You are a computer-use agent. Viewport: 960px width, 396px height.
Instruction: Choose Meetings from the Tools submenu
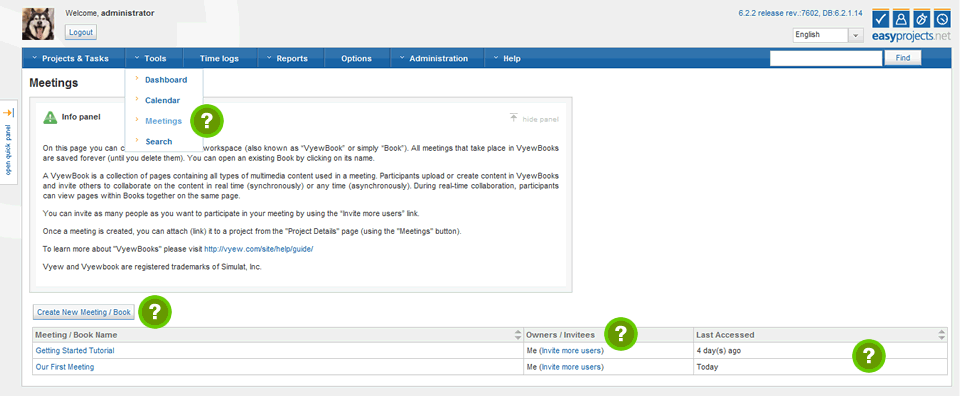click(163, 121)
